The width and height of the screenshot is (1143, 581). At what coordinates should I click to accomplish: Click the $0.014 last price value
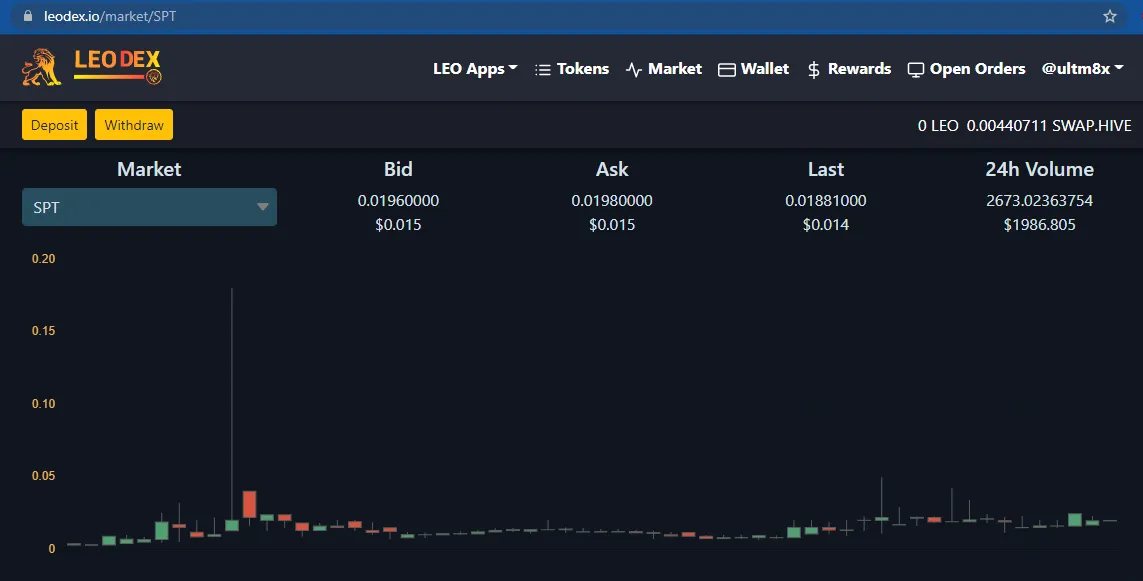(826, 225)
